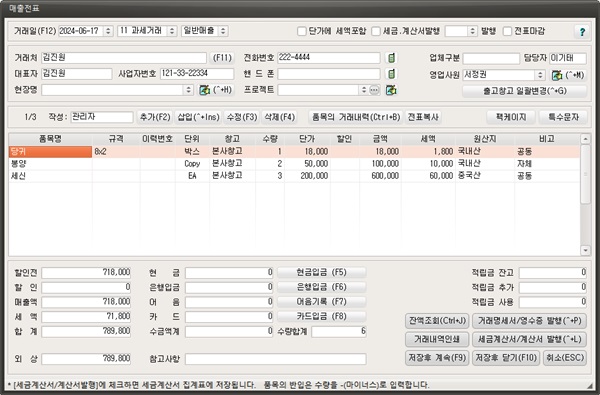Click the 중국산 origin cell

(484, 176)
